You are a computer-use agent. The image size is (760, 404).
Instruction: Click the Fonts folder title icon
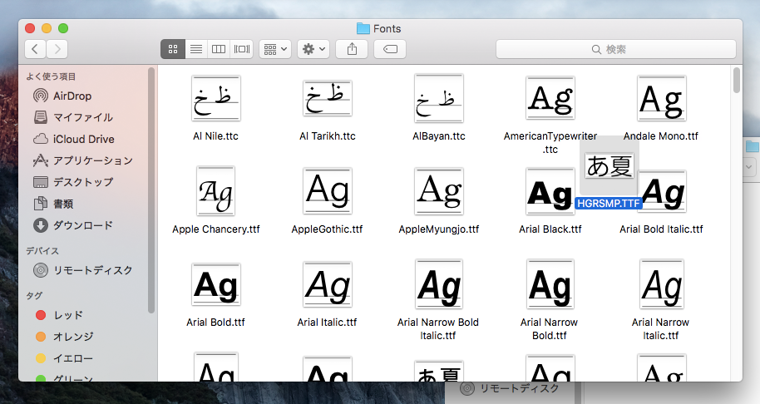(363, 29)
